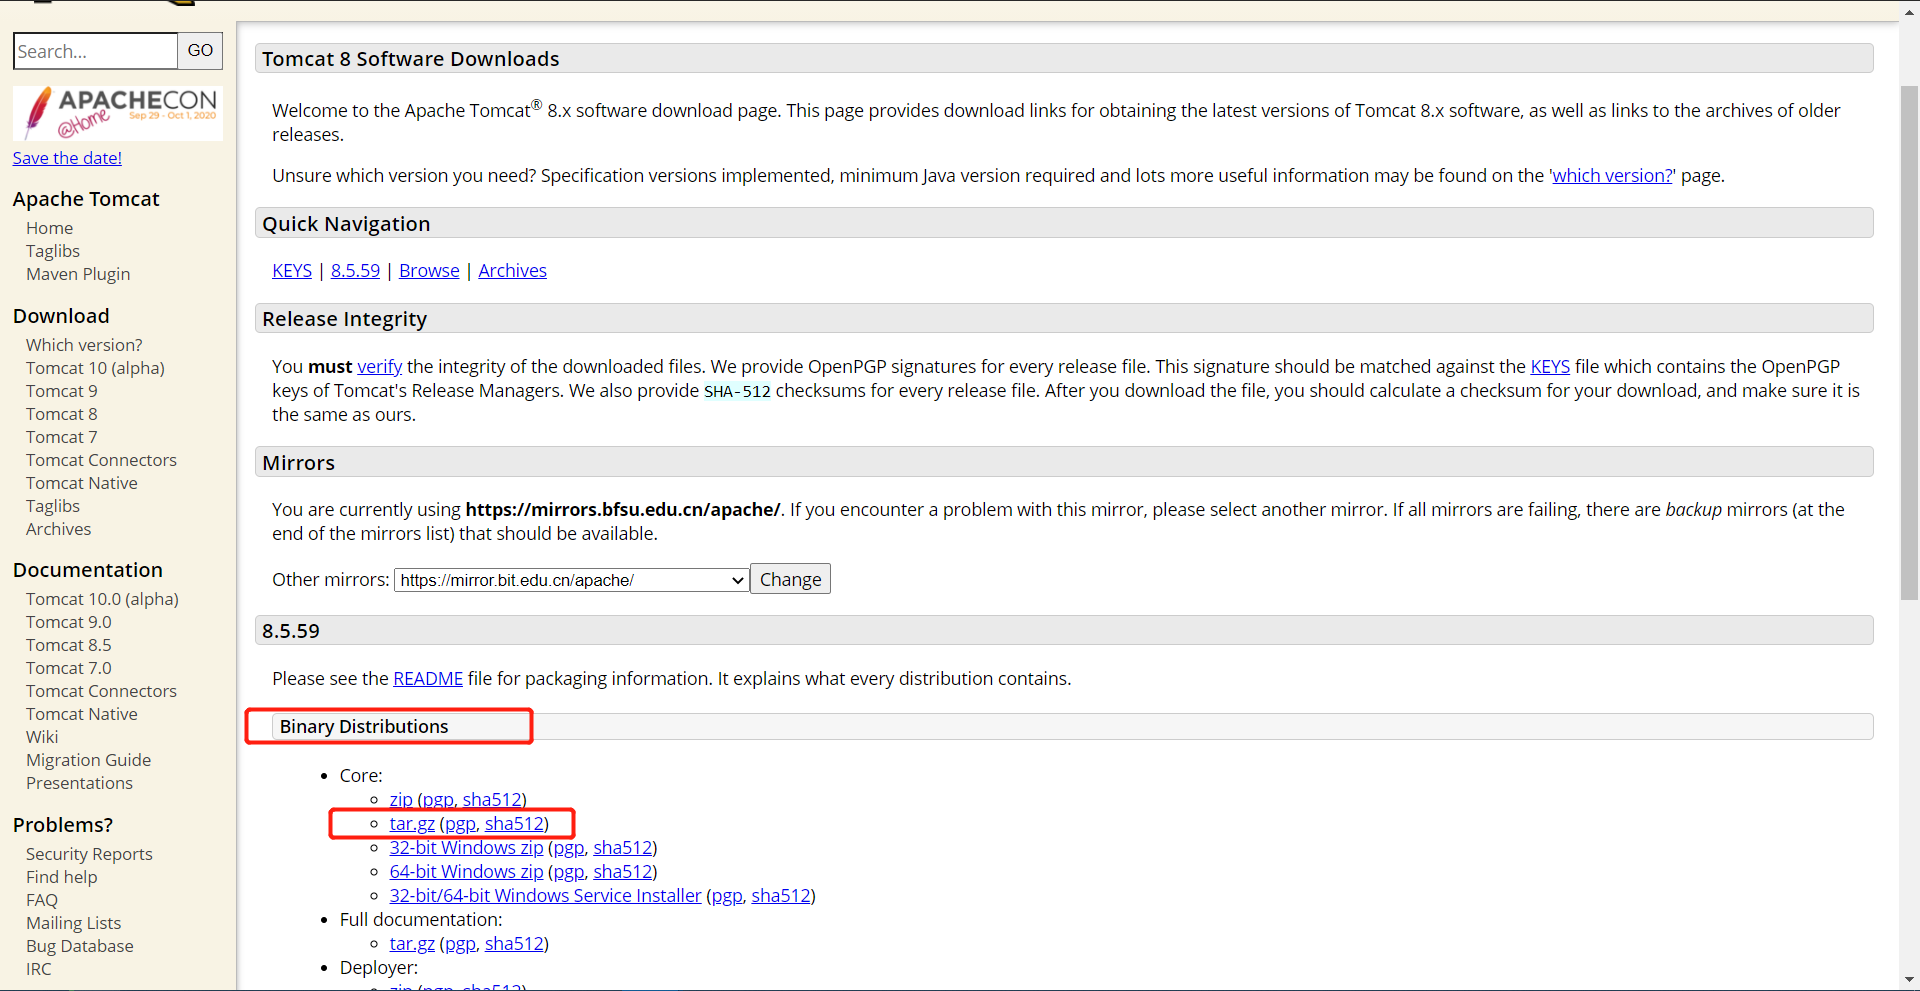The image size is (1920, 991).
Task: Open the verify integrity link
Action: [x=380, y=367]
